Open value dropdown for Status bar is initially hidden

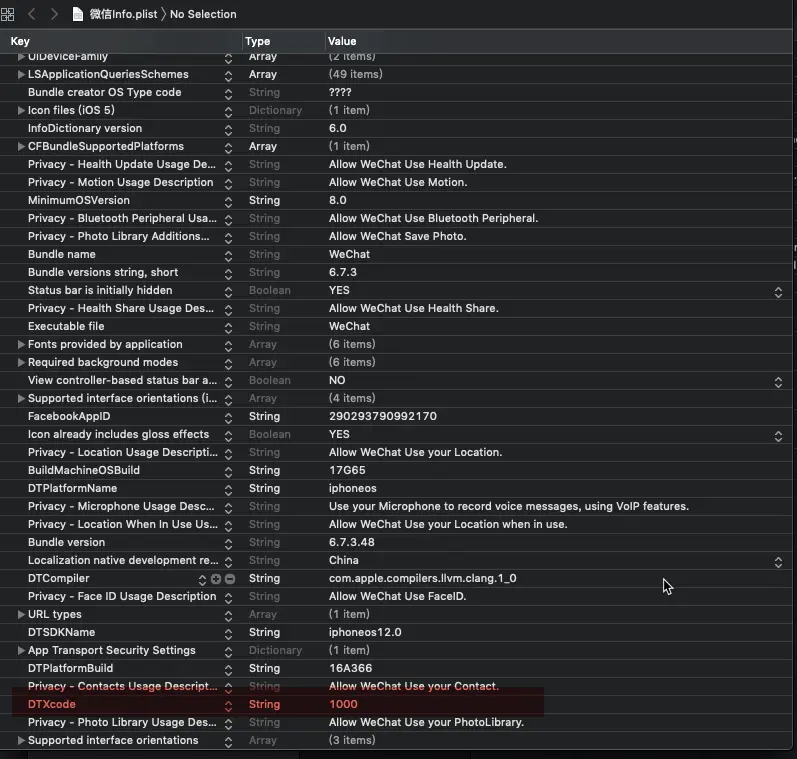click(x=778, y=292)
